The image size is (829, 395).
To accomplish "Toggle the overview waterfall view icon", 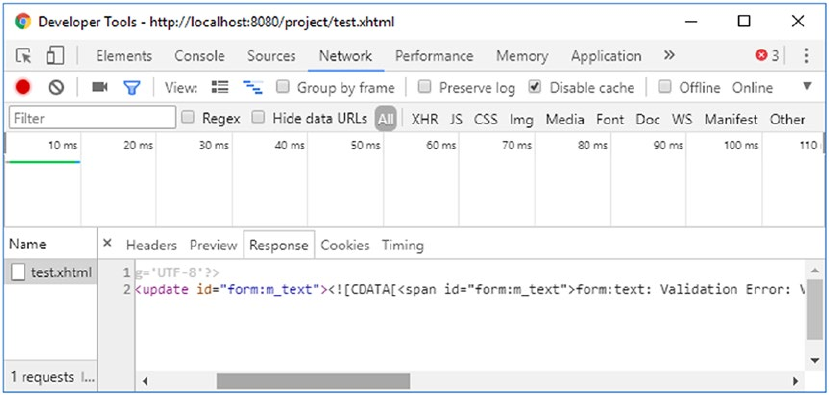I will pos(253,88).
